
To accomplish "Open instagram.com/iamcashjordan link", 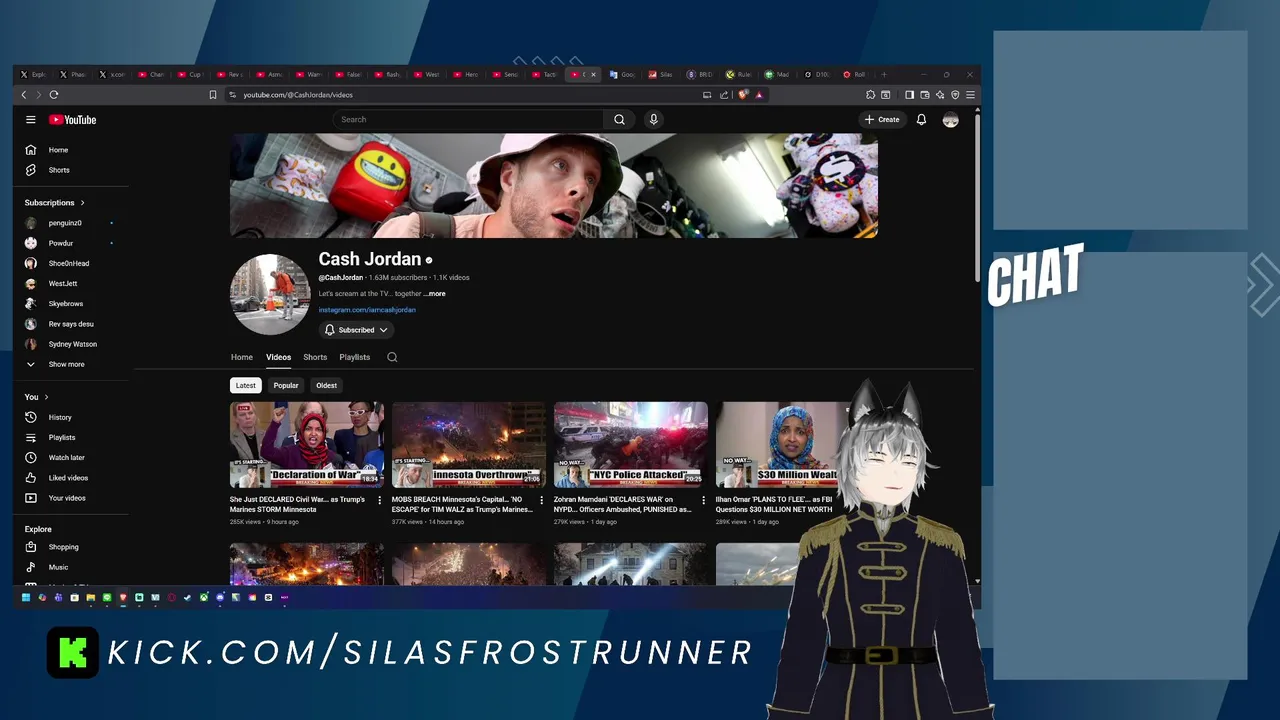I will [x=367, y=310].
